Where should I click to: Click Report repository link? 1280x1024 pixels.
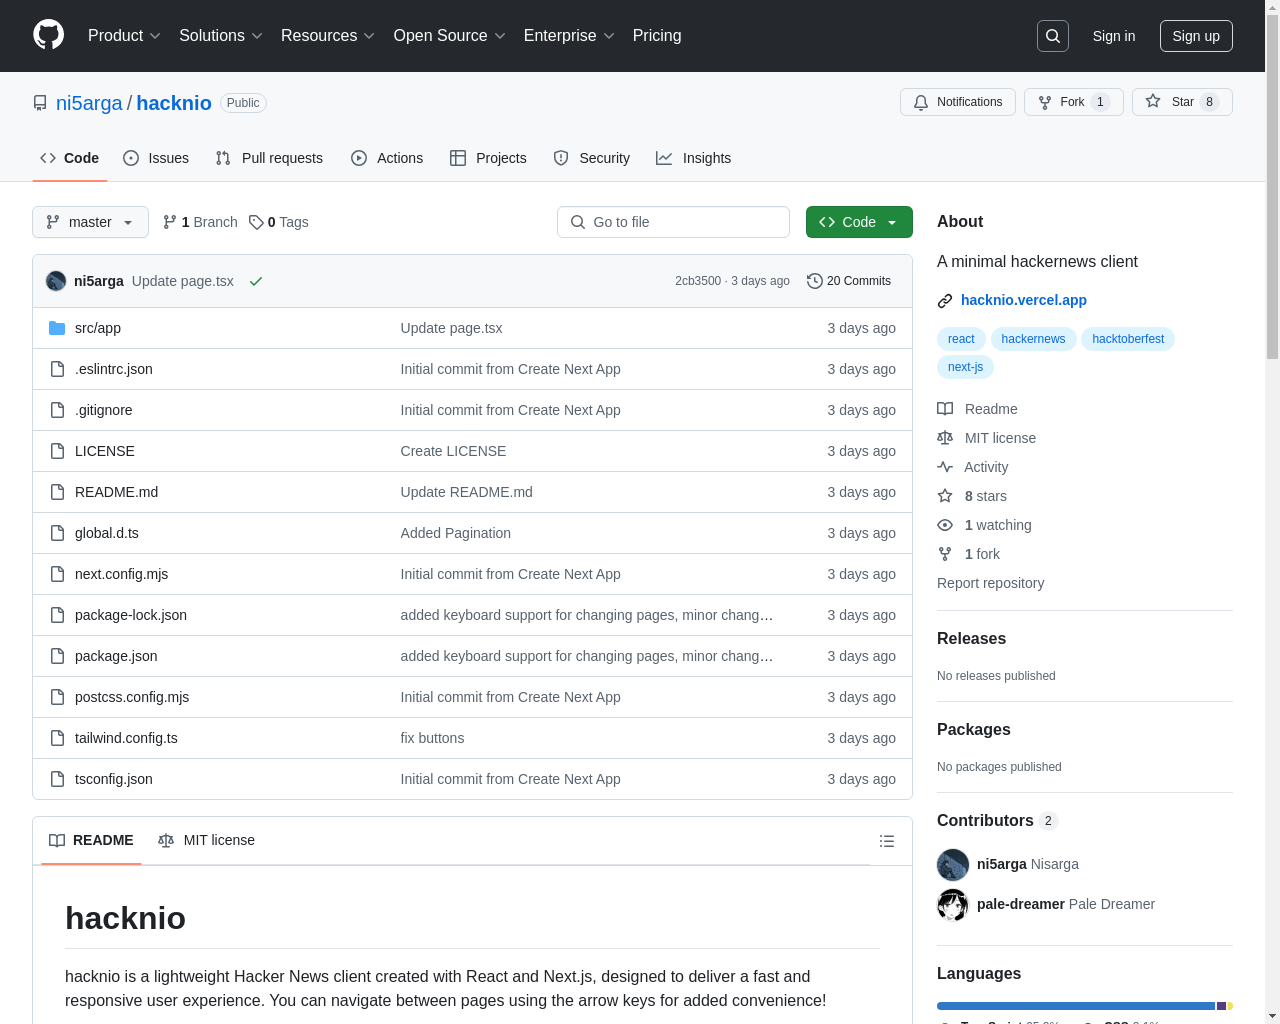tap(990, 583)
